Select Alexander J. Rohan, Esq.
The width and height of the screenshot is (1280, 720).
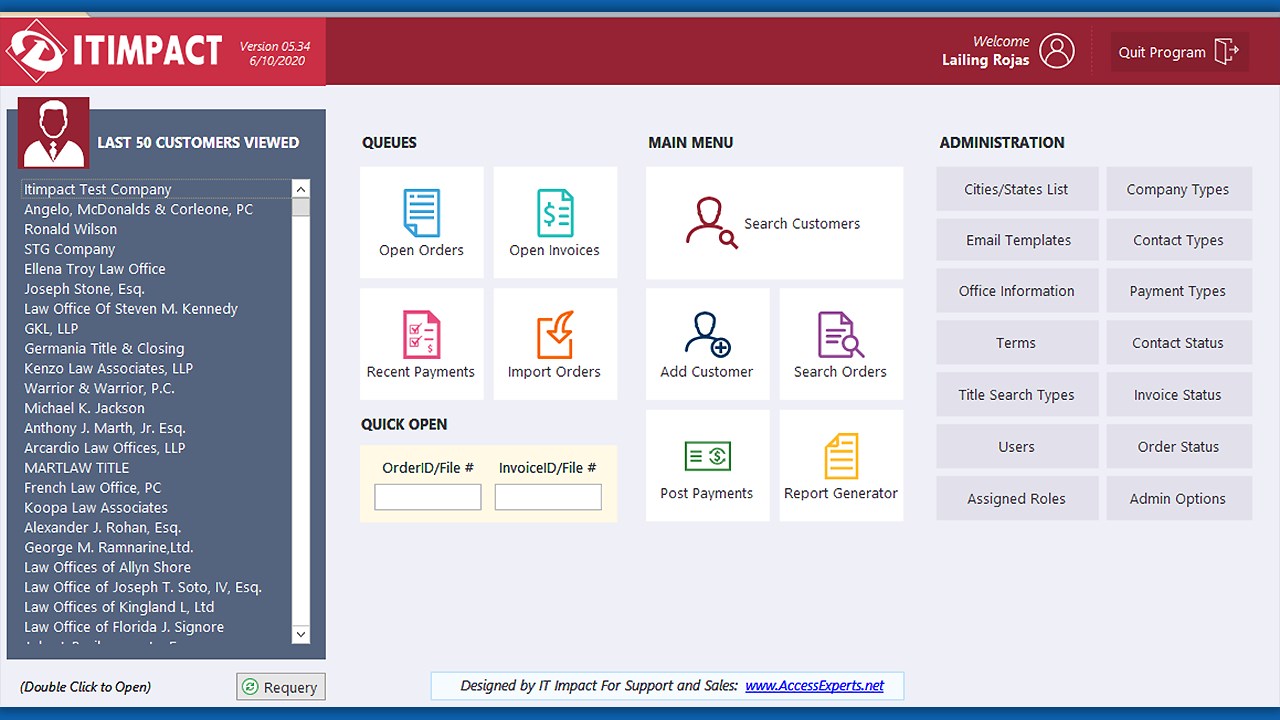pos(156,528)
